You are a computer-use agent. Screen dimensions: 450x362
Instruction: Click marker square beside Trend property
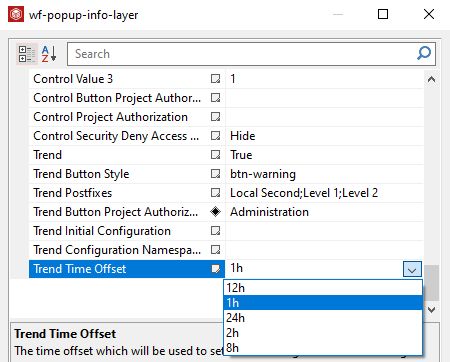point(215,155)
